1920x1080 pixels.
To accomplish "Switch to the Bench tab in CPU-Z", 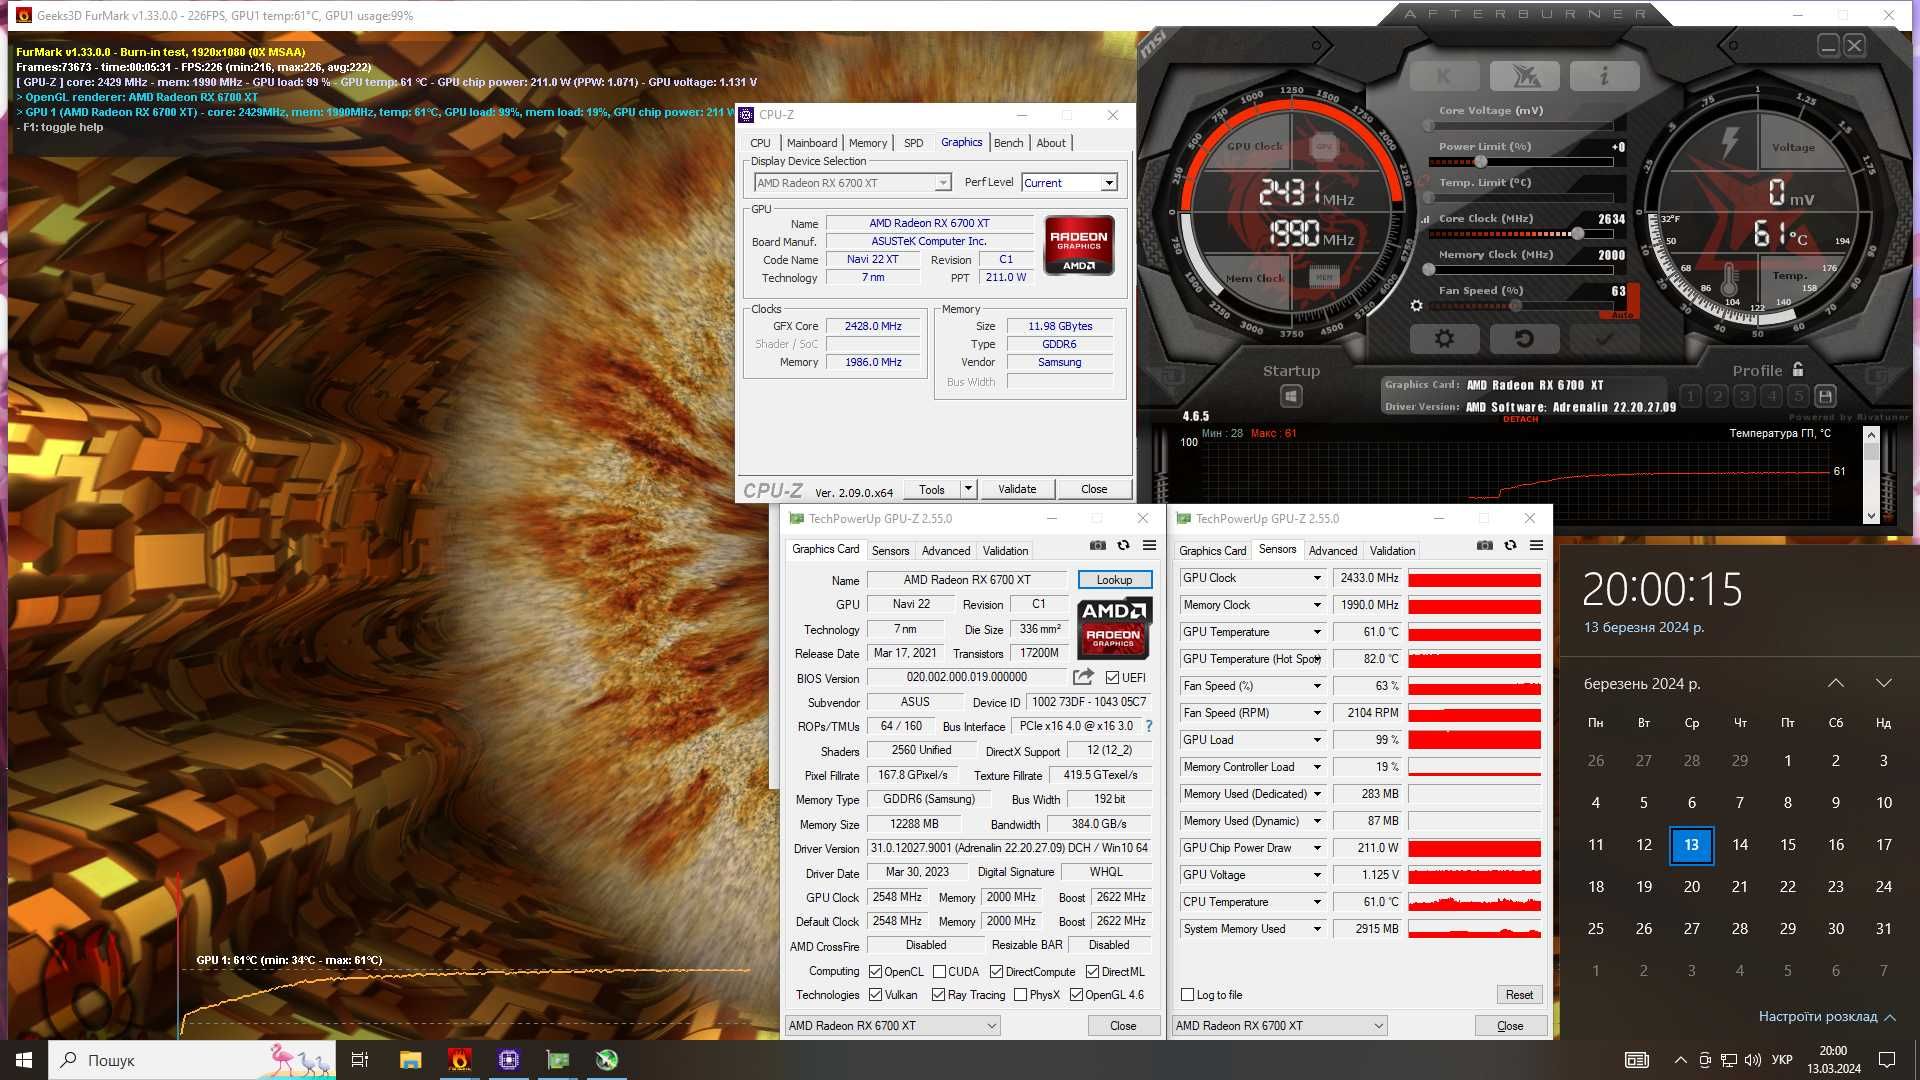I will [1008, 143].
